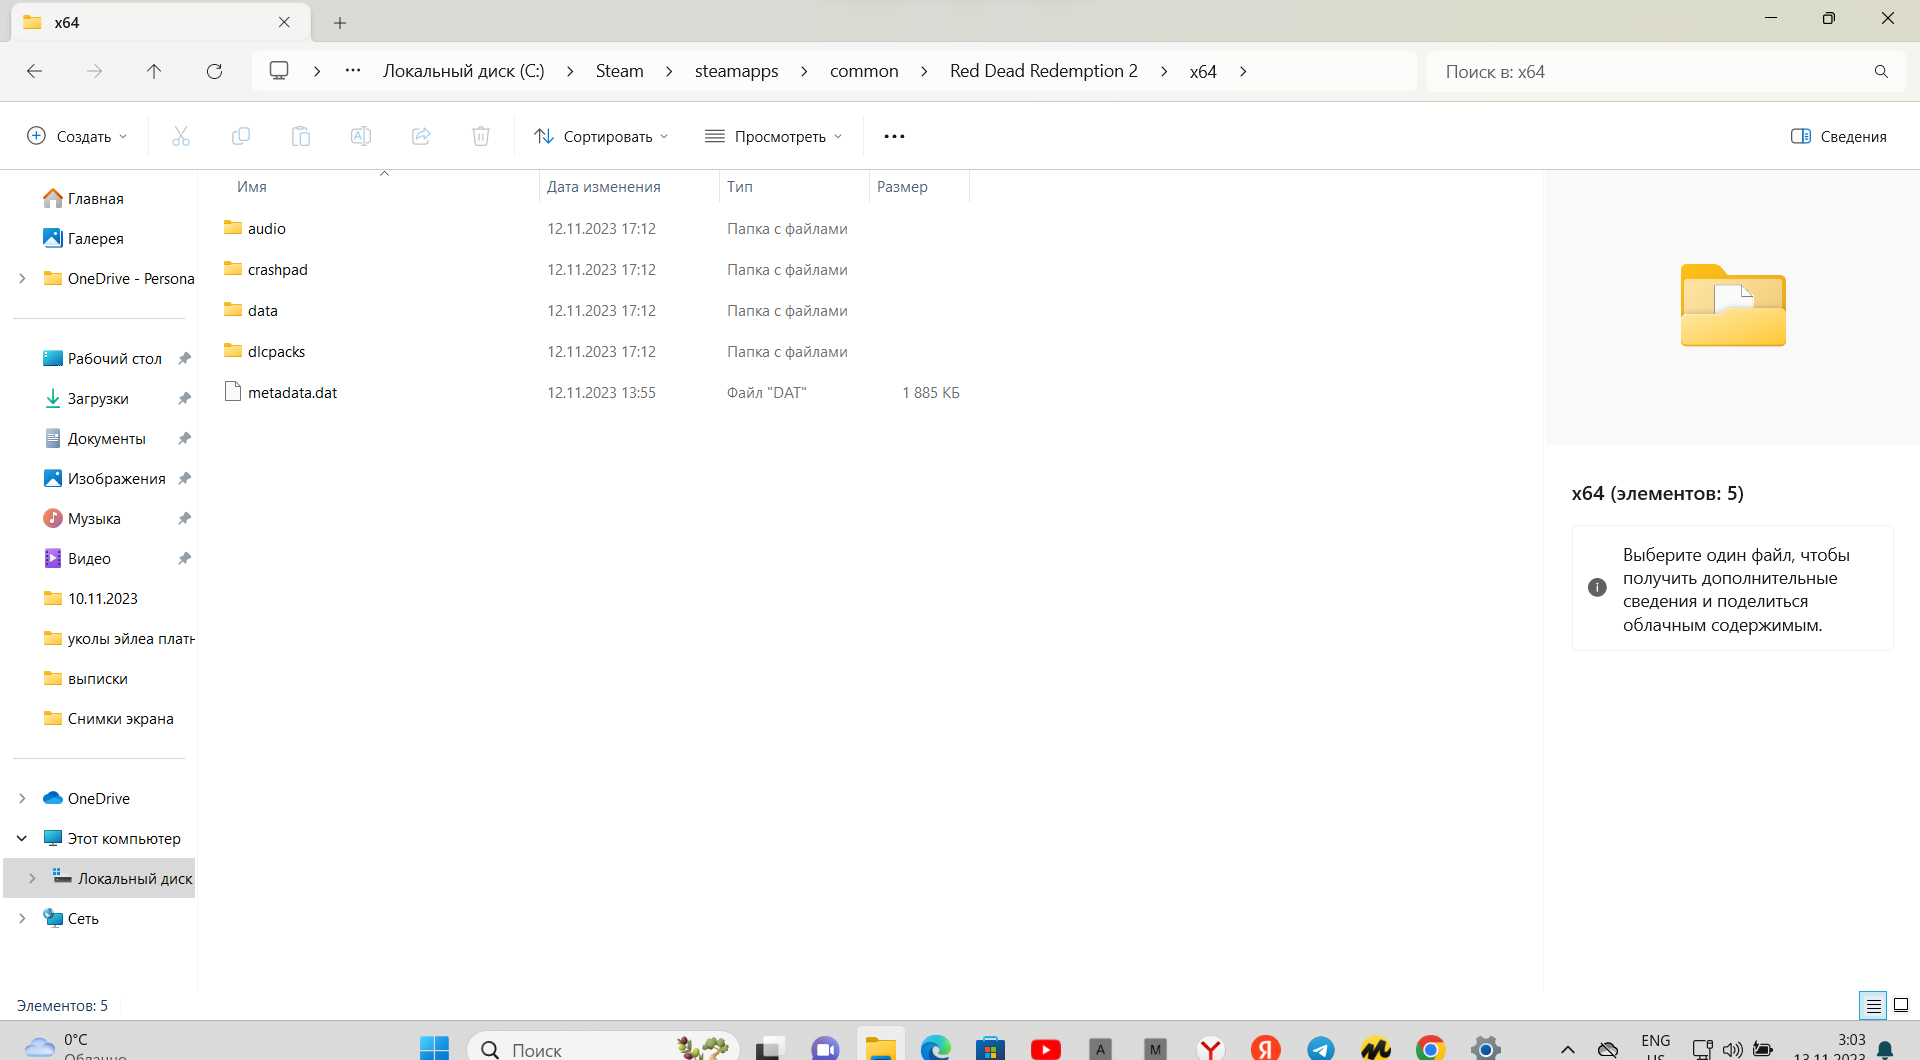This screenshot has width=1920, height=1060.
Task: Navigate to Red Dead Redemption 2 breadcrumb
Action: [x=1044, y=71]
